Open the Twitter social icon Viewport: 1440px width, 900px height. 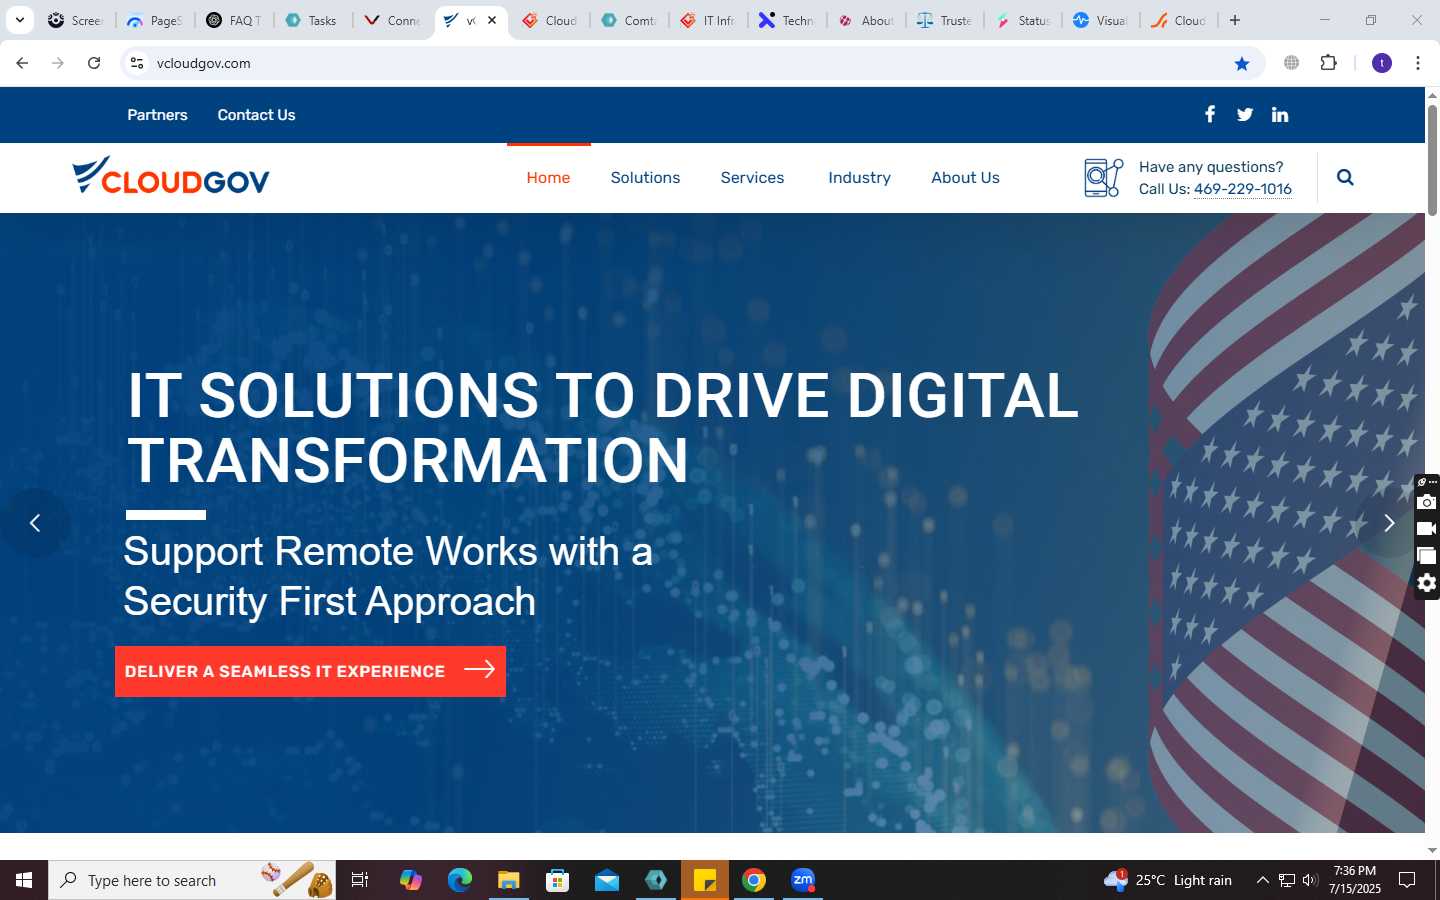[1245, 115]
